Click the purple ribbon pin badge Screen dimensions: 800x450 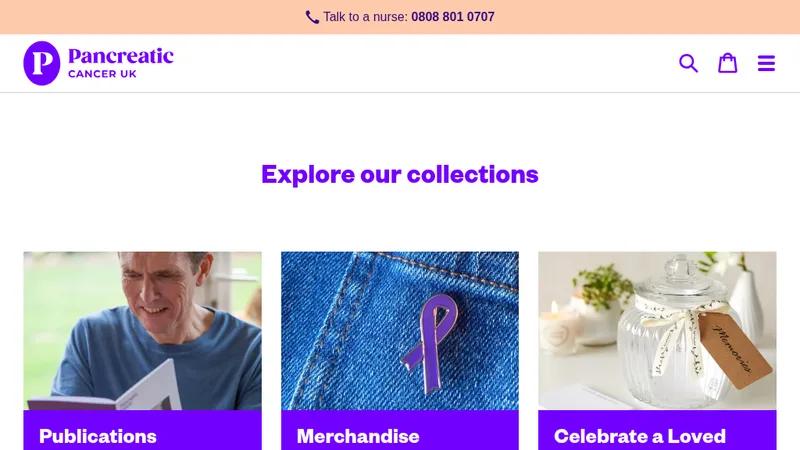tap(430, 343)
